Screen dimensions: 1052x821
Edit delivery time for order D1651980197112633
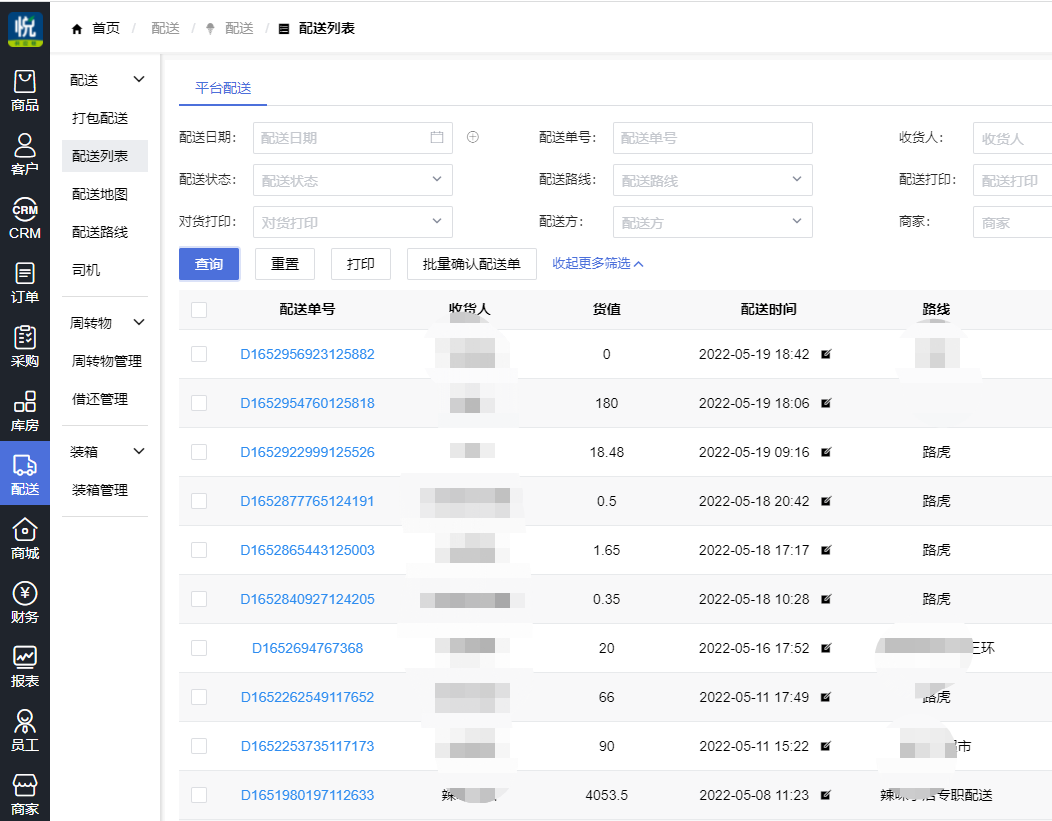pyautogui.click(x=826, y=795)
